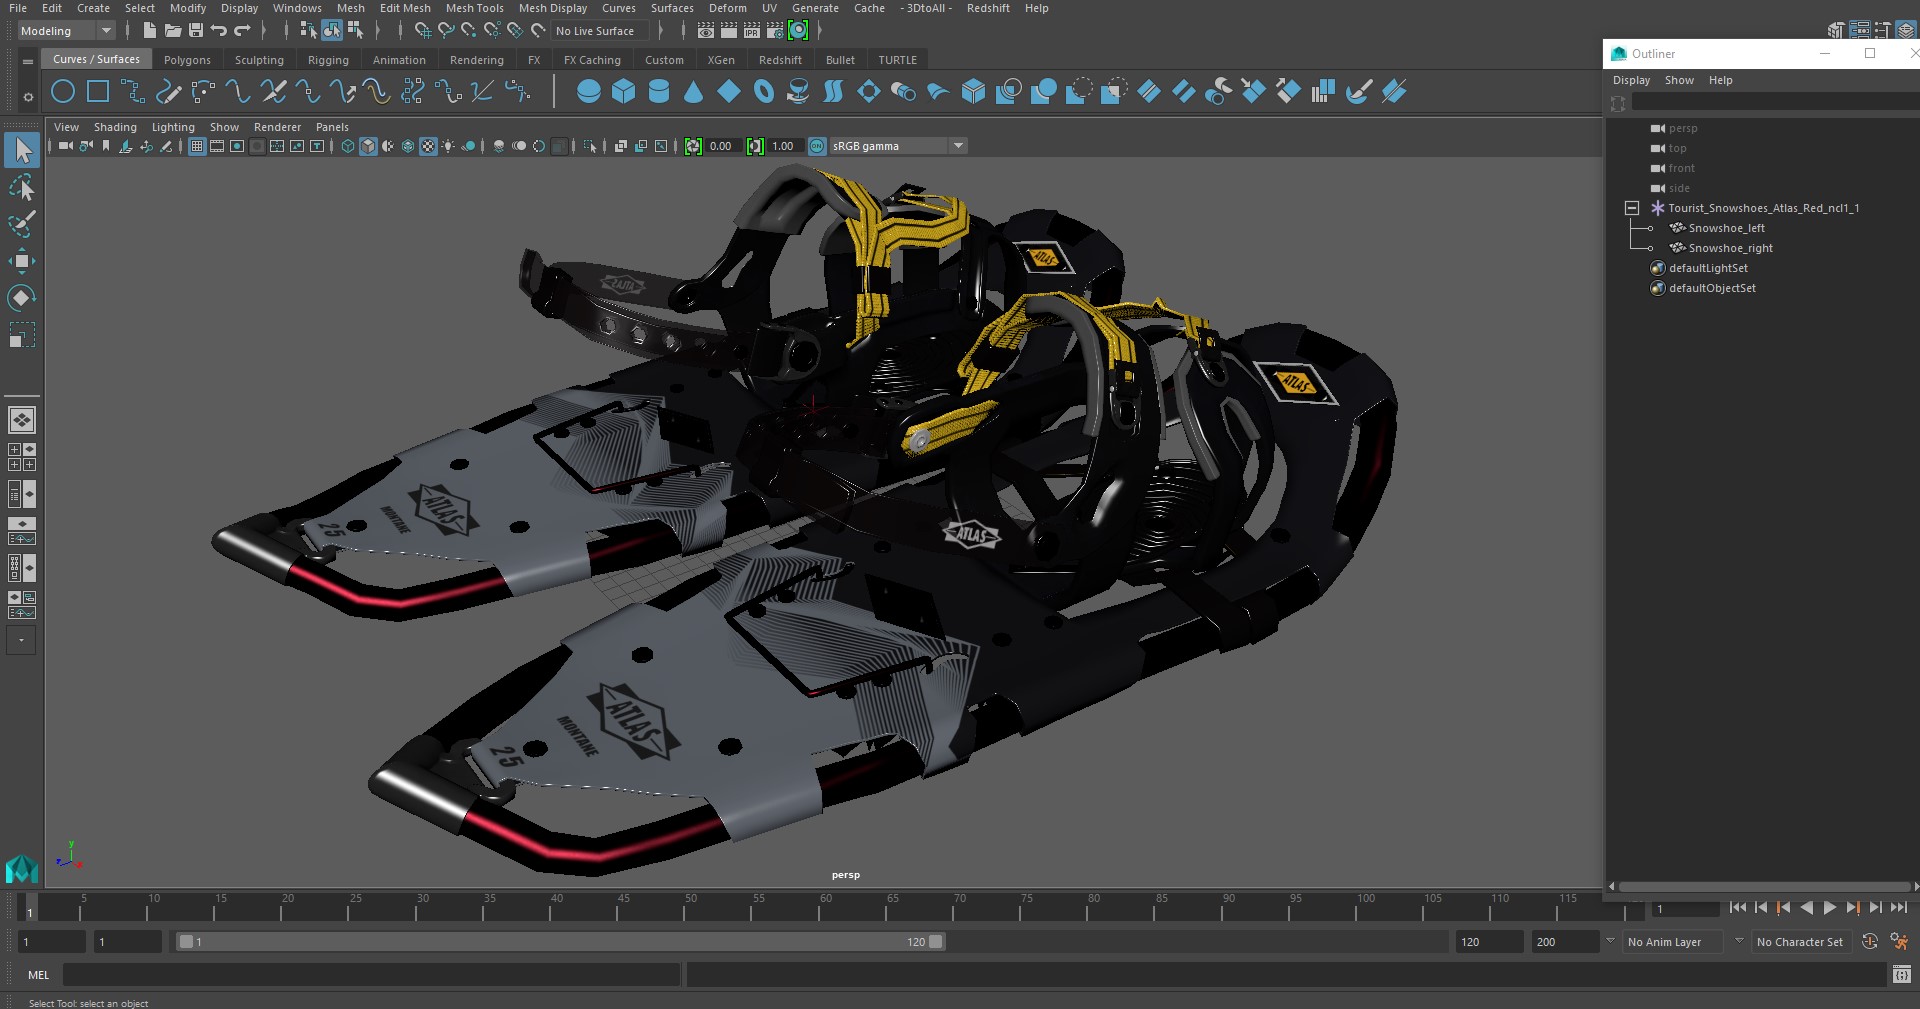Open the No Character Set dropdown
Image resolution: width=1920 pixels, height=1009 pixels.
coord(1802,942)
